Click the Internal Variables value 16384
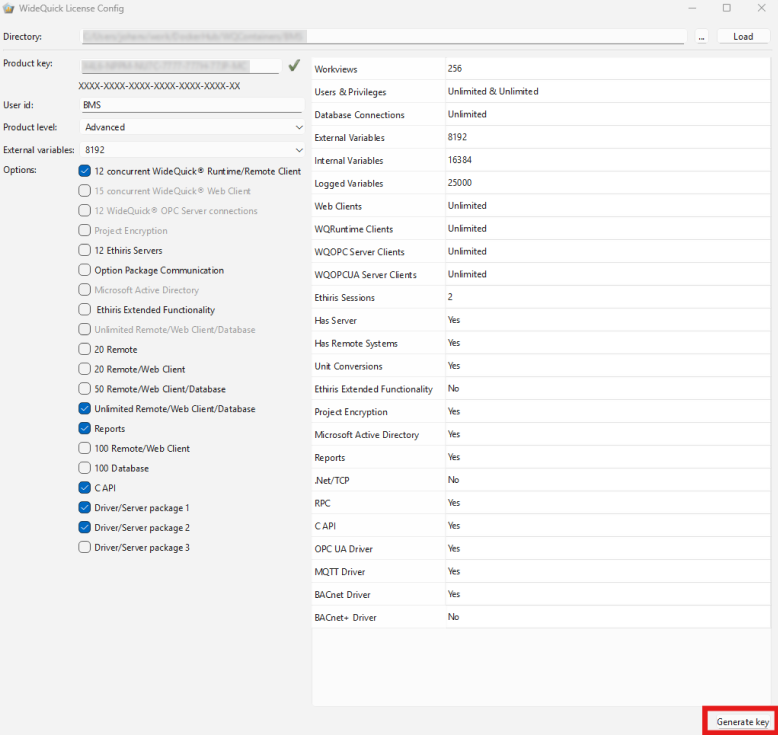The width and height of the screenshot is (778, 735). click(459, 160)
